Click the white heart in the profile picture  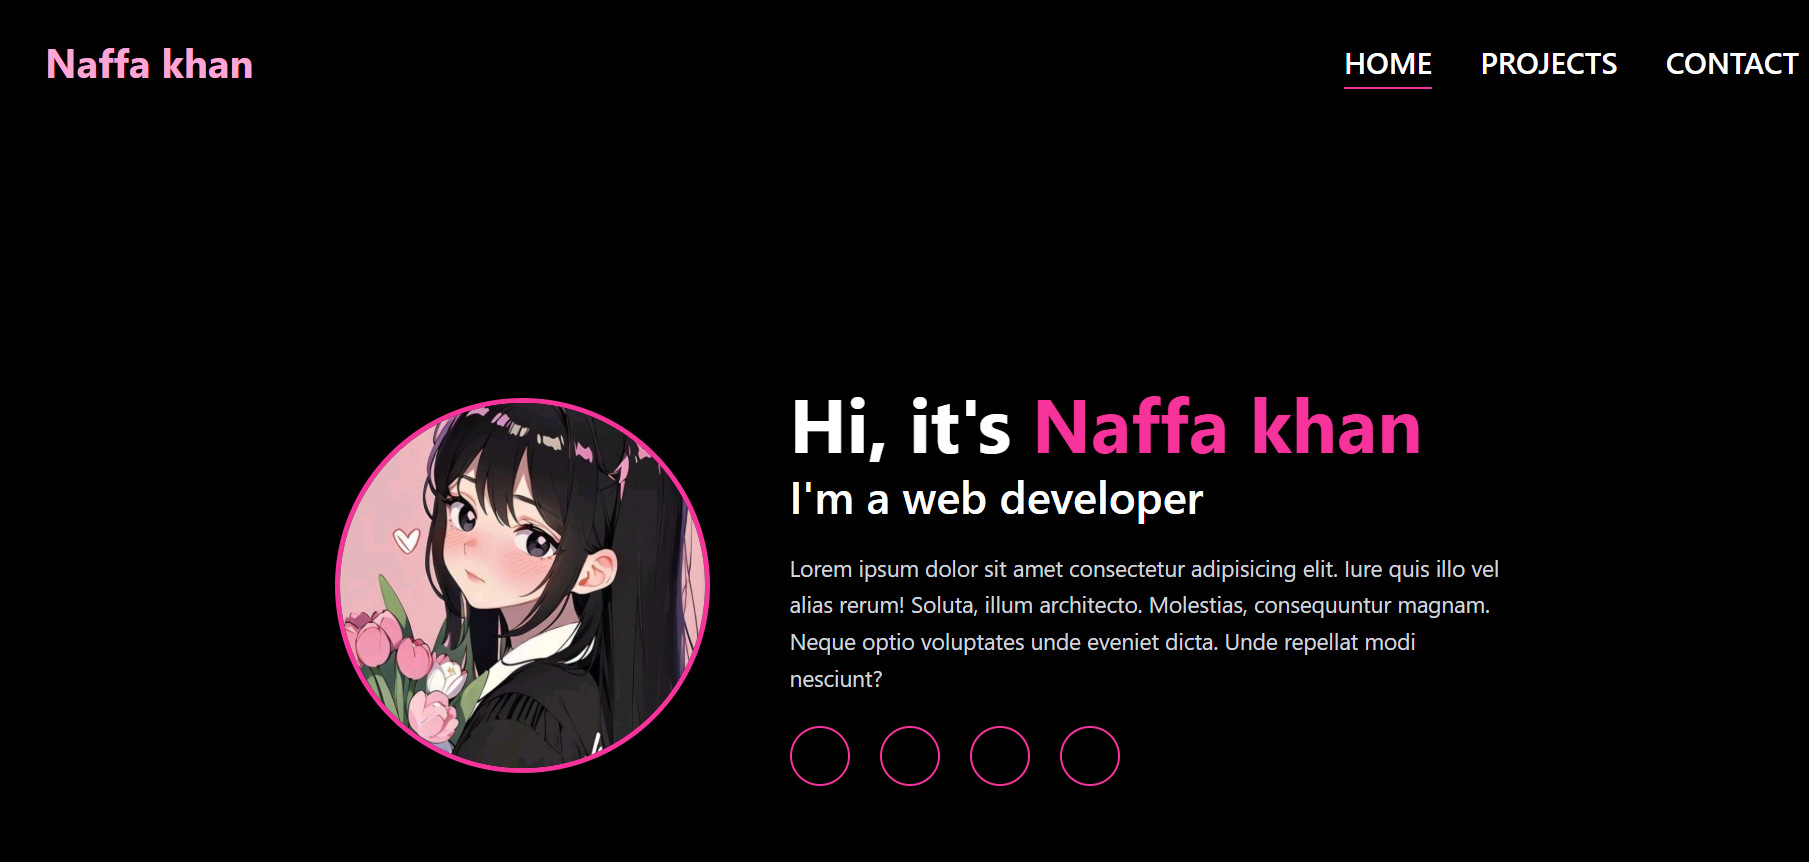point(405,540)
